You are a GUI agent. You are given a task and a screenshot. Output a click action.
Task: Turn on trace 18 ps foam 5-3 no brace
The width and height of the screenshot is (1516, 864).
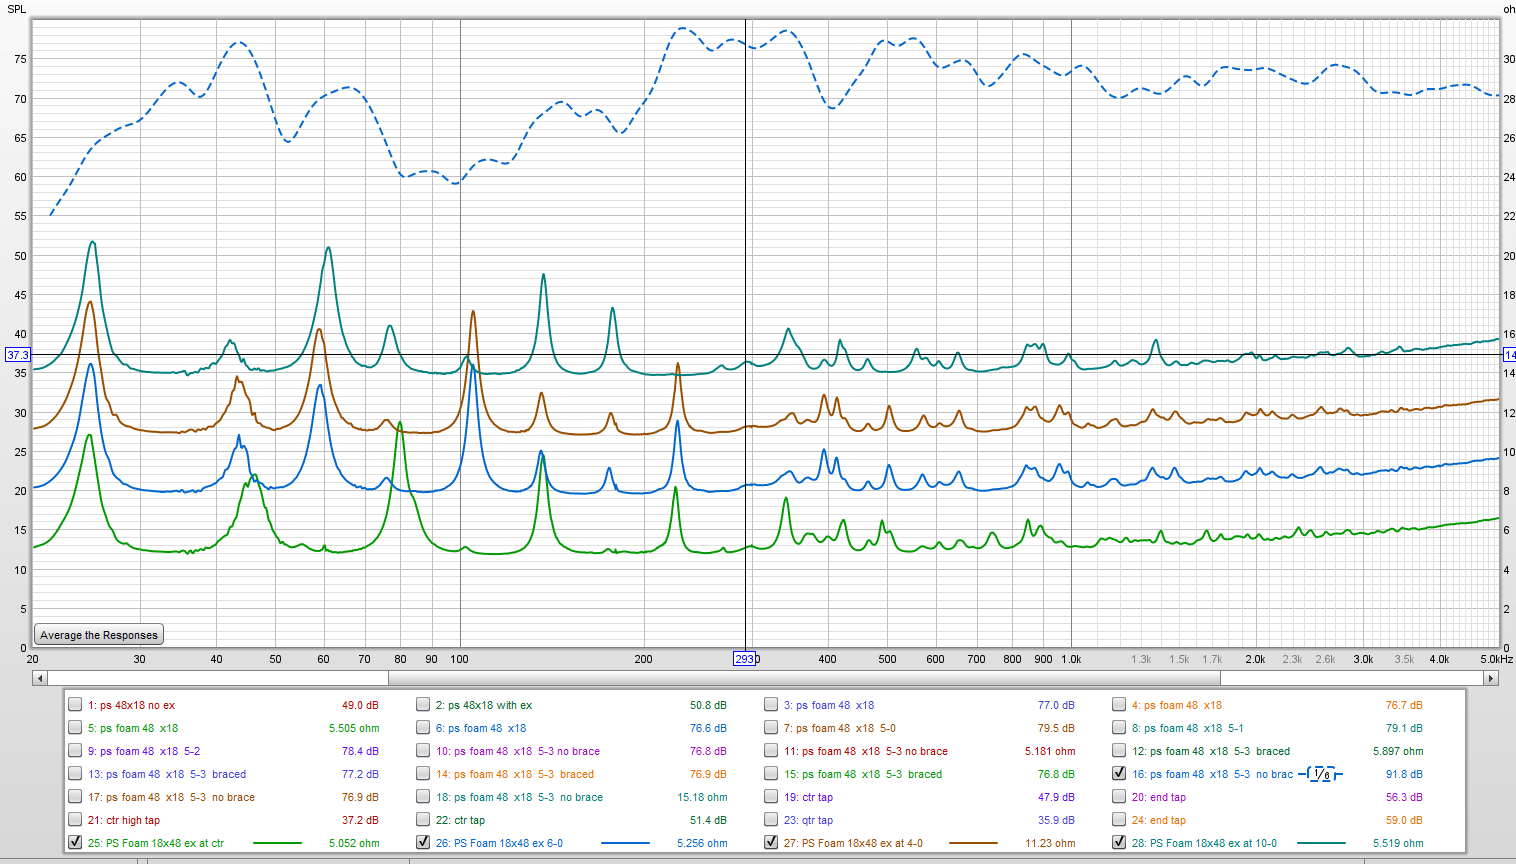pos(423,796)
